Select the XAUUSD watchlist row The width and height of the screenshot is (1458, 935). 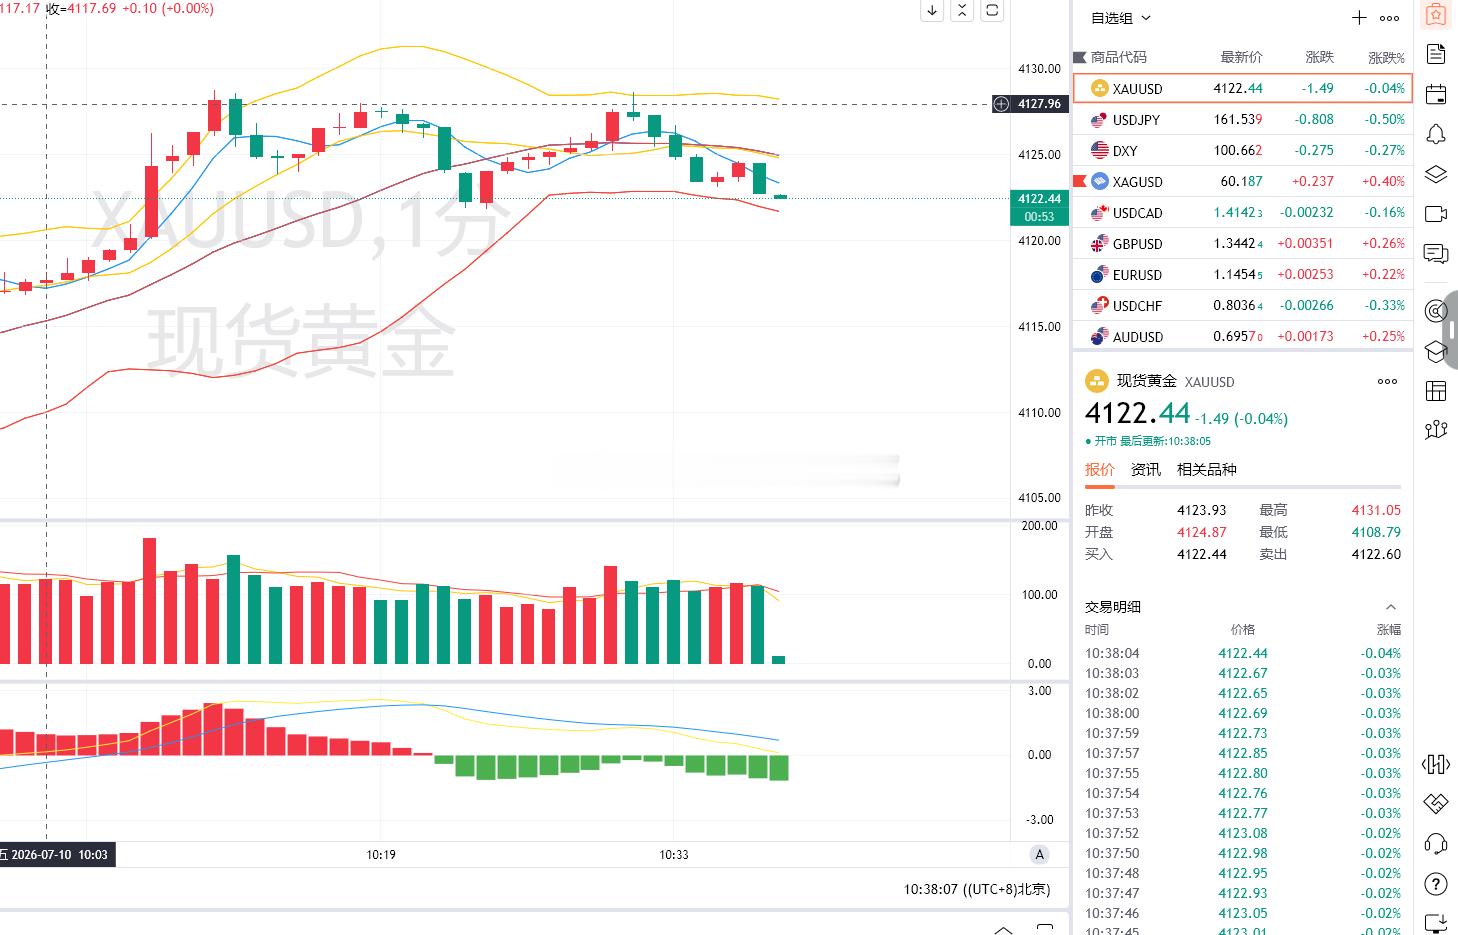[x=1242, y=88]
